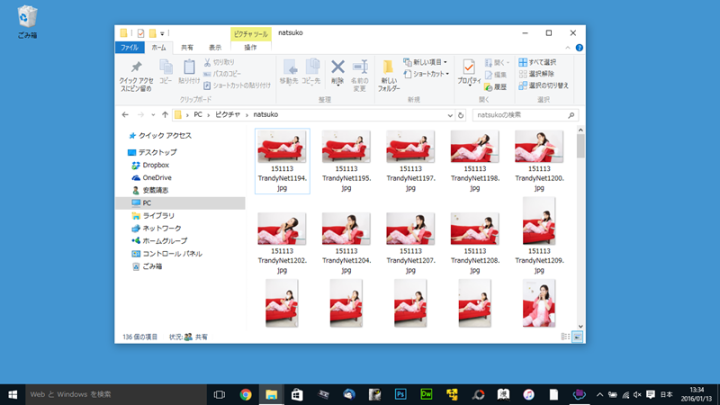Open the Open dropdown in ribbon
The height and width of the screenshot is (405, 720).
(497, 62)
